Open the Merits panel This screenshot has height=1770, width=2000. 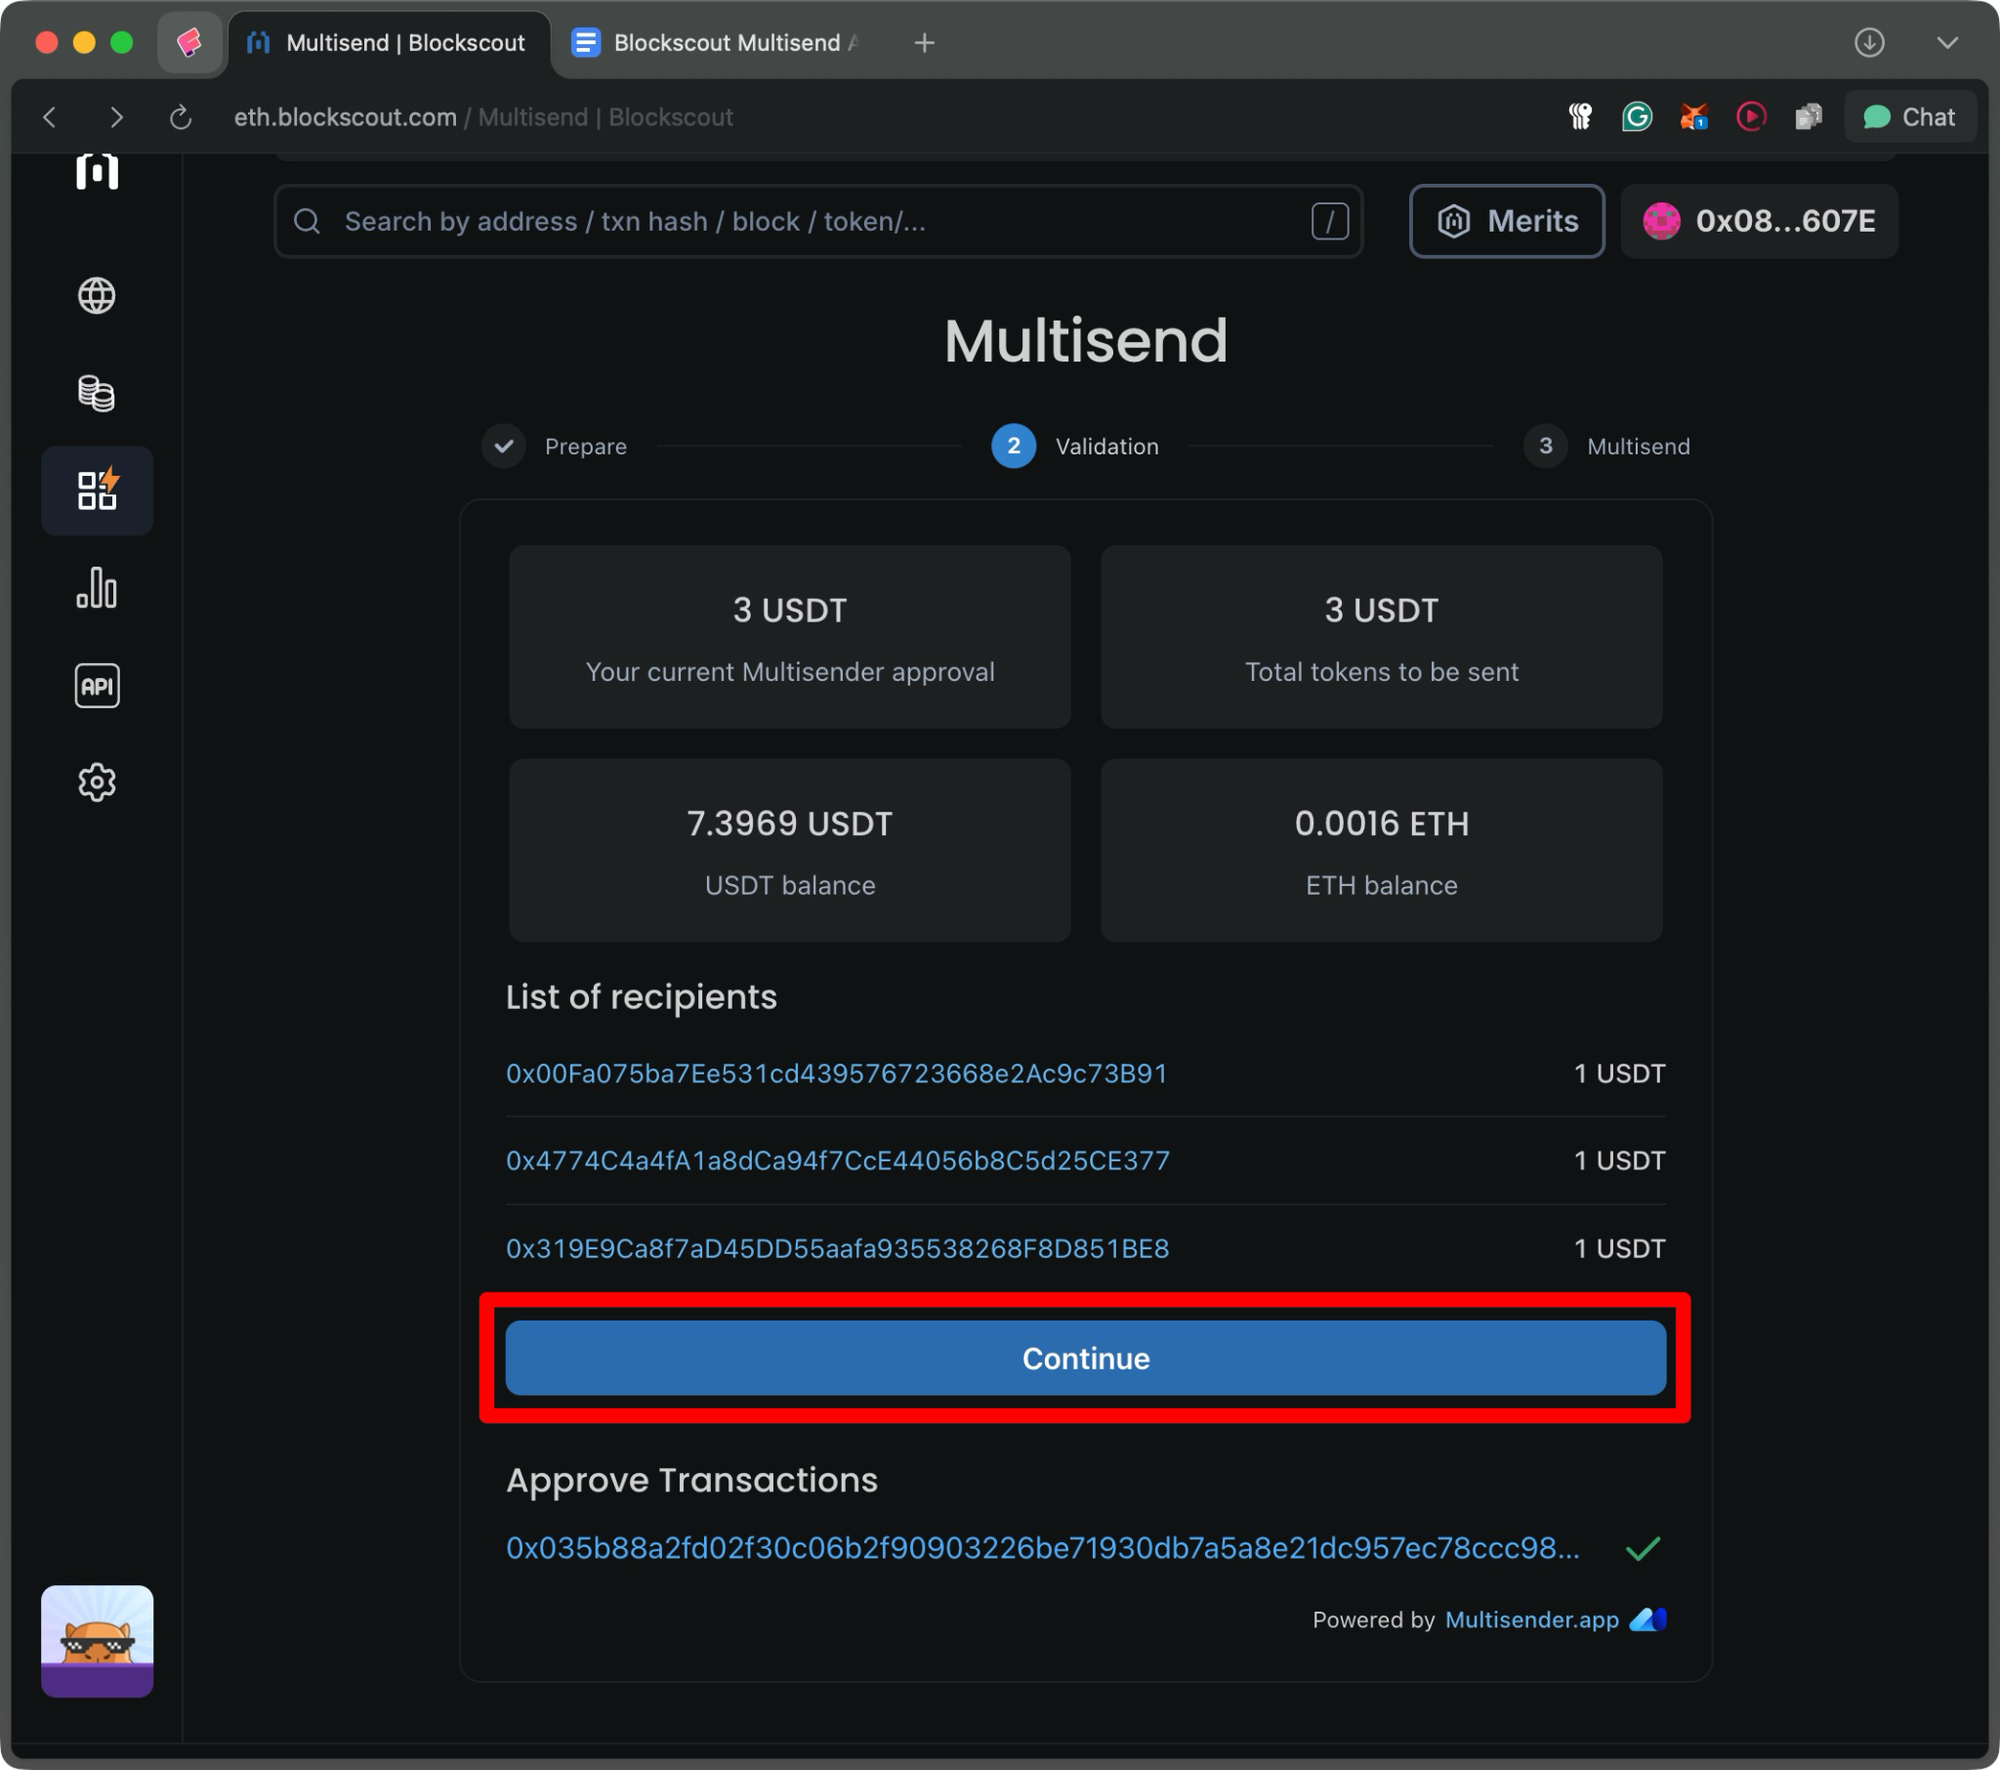(1506, 221)
